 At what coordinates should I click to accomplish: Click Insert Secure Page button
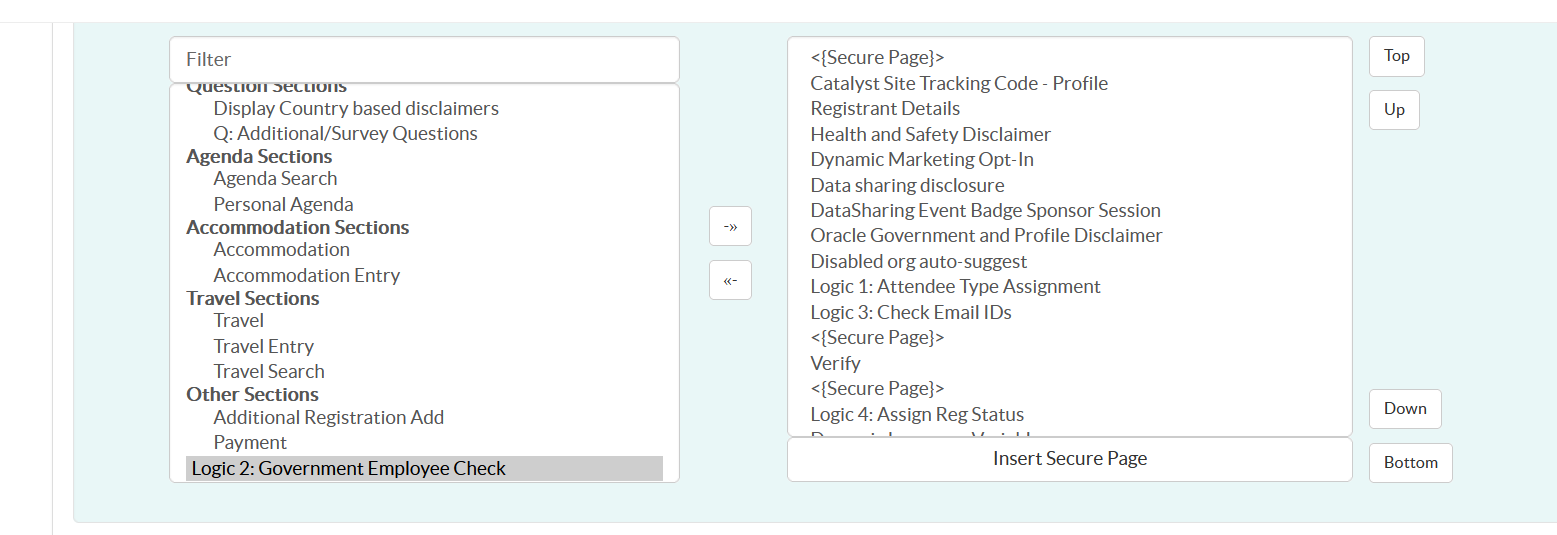(1069, 459)
